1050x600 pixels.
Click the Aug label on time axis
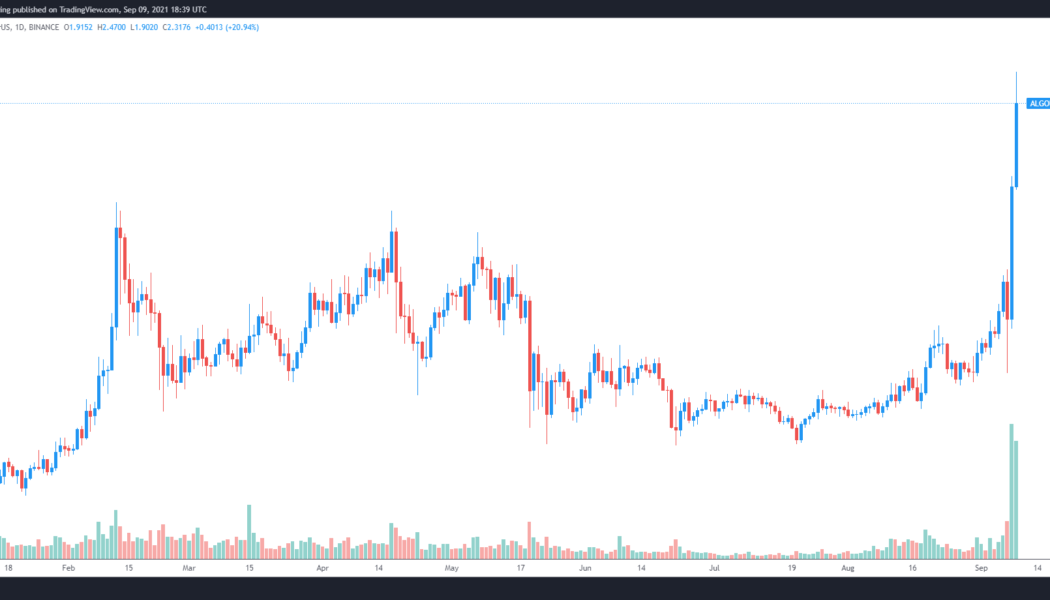point(848,567)
